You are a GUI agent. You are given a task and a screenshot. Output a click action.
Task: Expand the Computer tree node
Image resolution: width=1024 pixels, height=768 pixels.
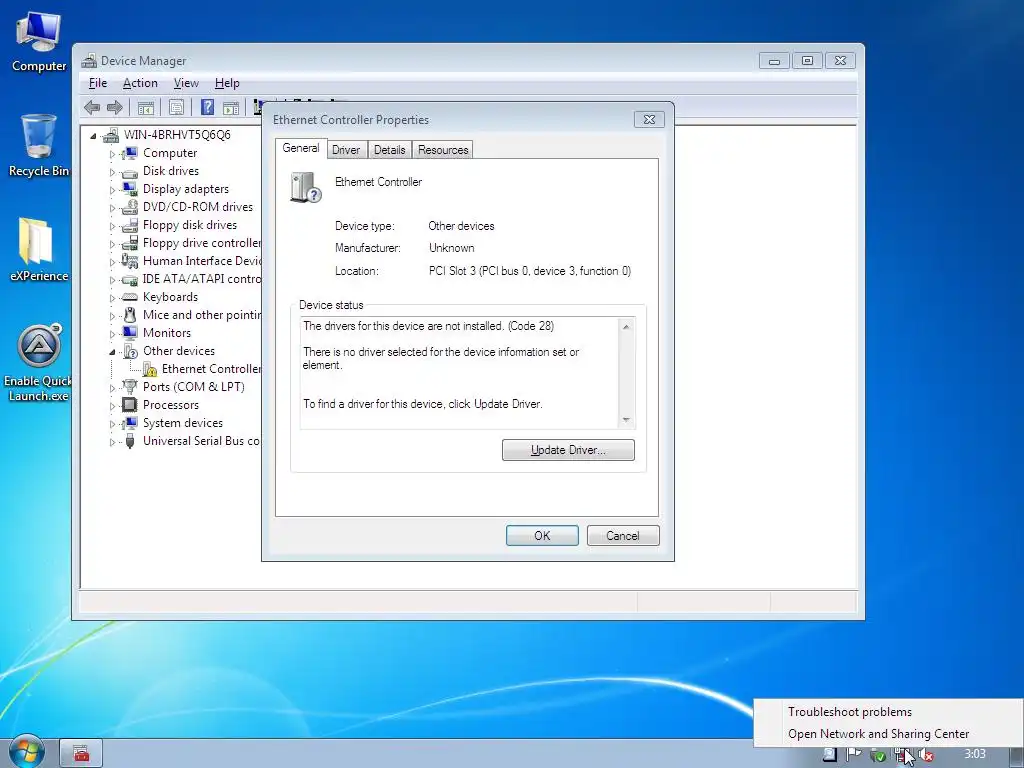[112, 154]
